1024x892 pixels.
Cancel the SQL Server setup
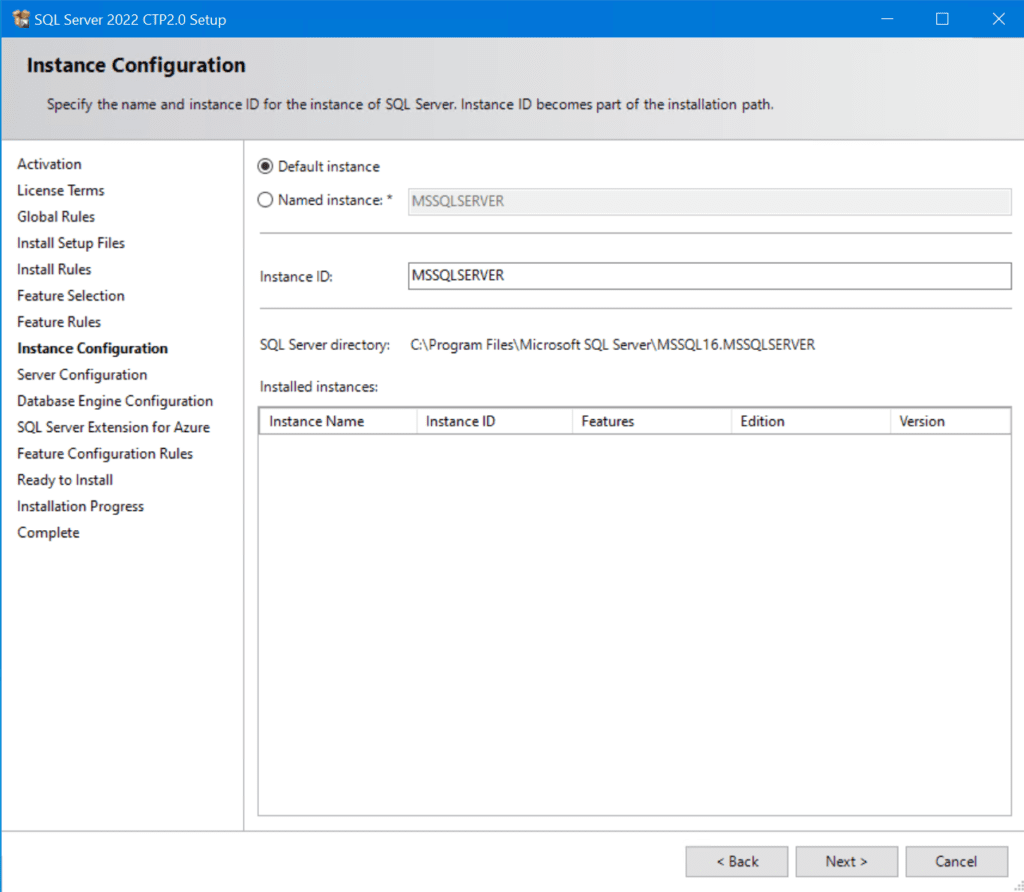point(956,861)
